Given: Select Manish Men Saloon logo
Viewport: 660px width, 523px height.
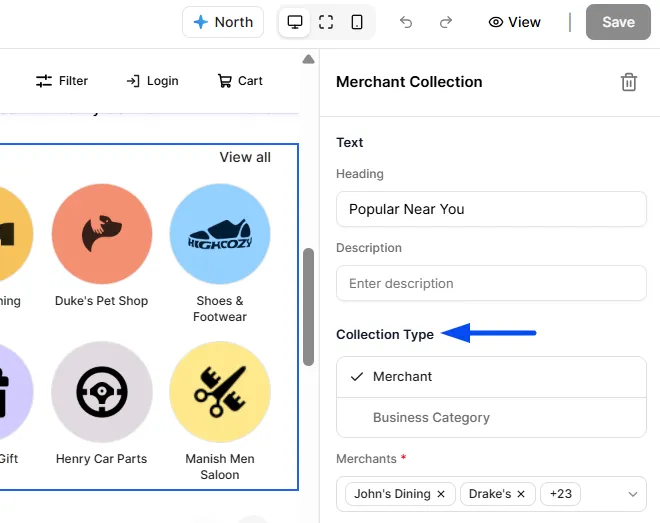Looking at the screenshot, I should (x=220, y=392).
